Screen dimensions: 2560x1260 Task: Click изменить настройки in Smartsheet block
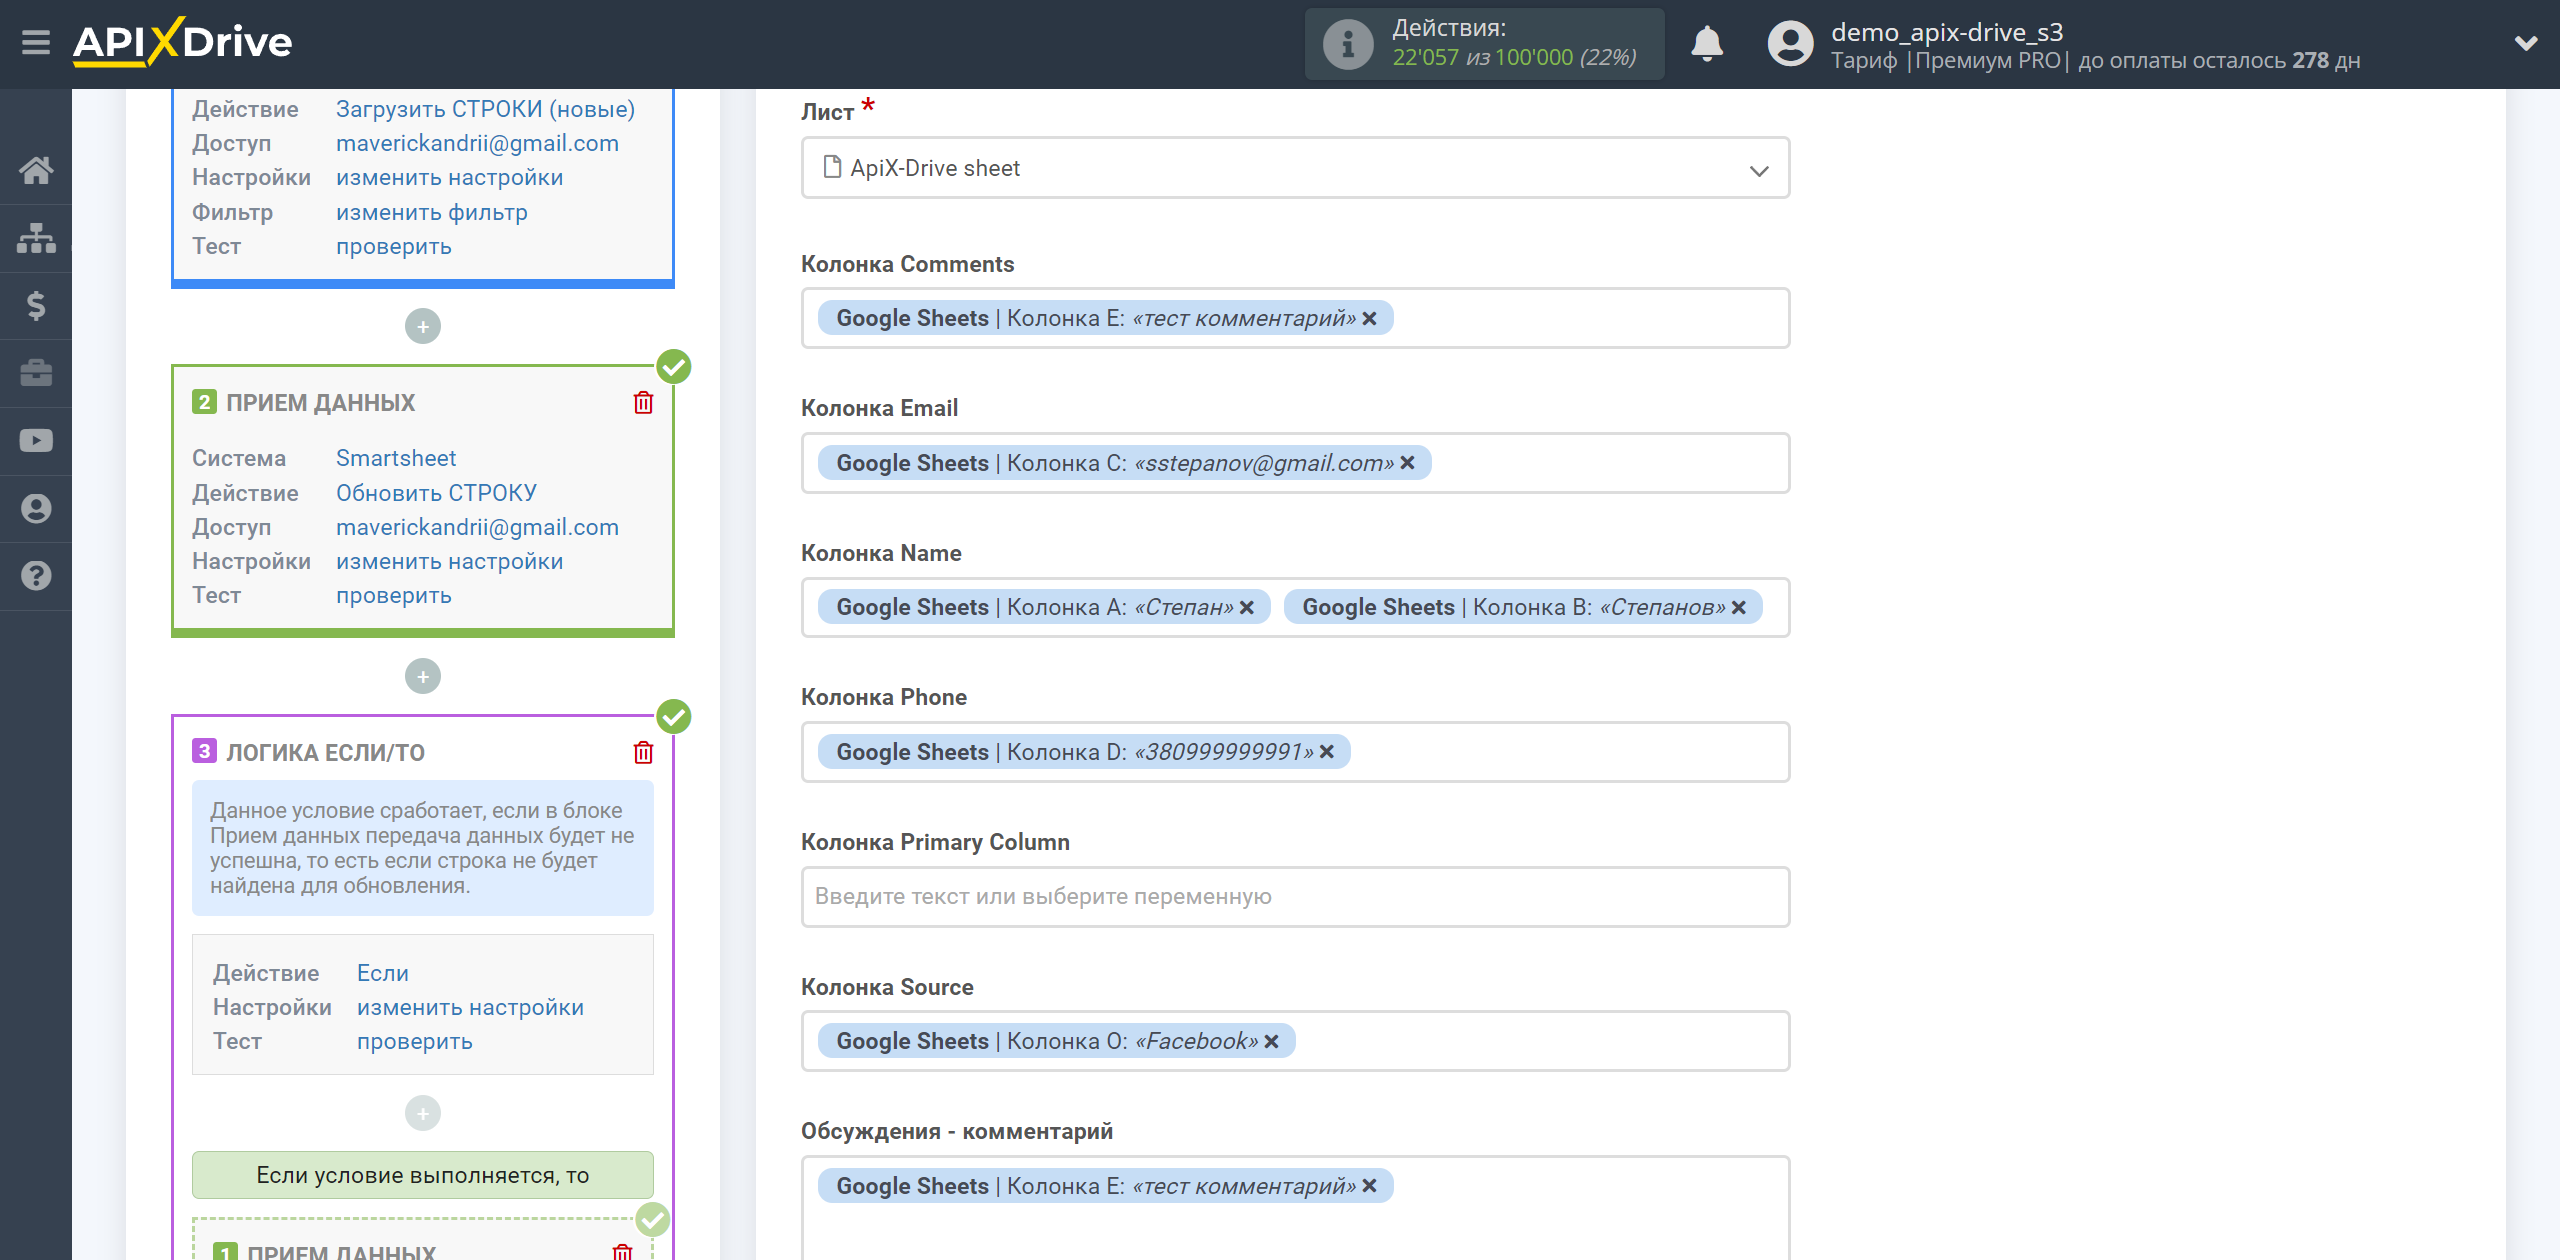(449, 561)
